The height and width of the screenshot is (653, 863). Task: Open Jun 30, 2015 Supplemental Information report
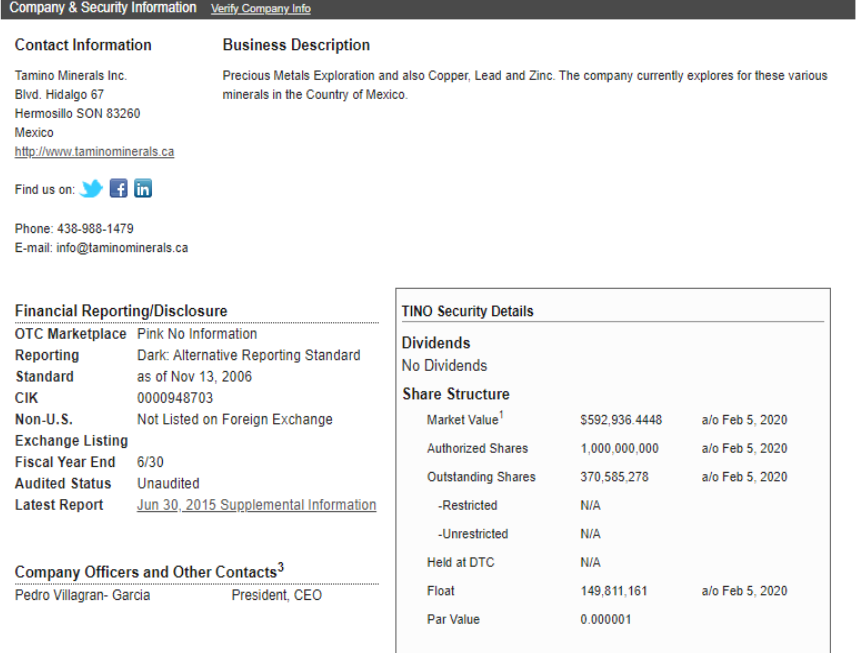coord(256,505)
